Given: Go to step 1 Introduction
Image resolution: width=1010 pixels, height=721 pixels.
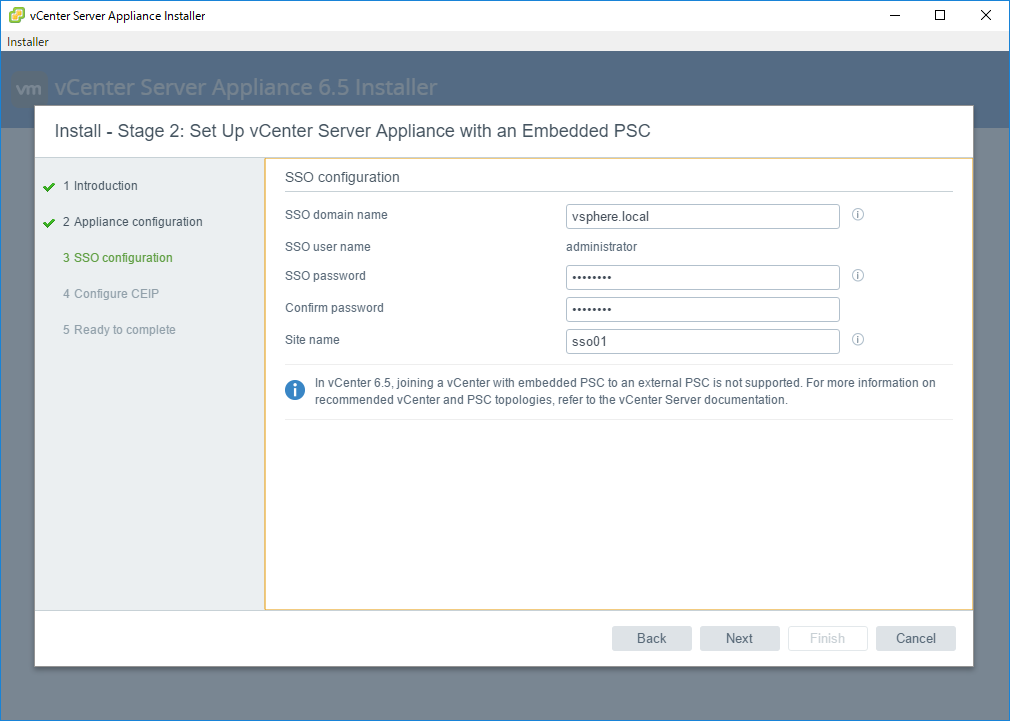Looking at the screenshot, I should (100, 186).
